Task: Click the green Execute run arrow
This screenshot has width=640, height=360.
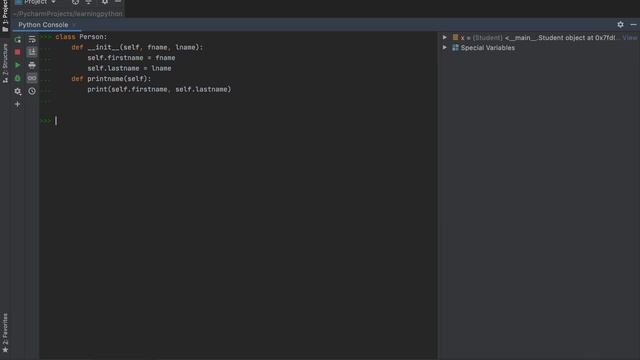Action: 18,65
